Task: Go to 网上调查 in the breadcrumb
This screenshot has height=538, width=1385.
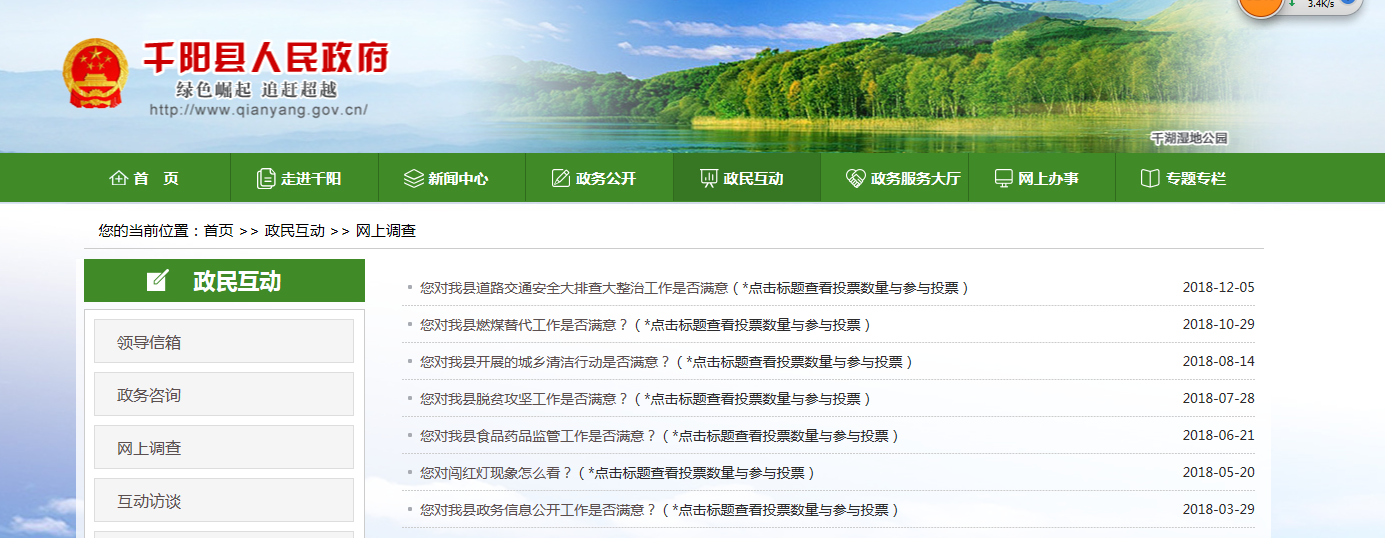Action: tap(386, 231)
